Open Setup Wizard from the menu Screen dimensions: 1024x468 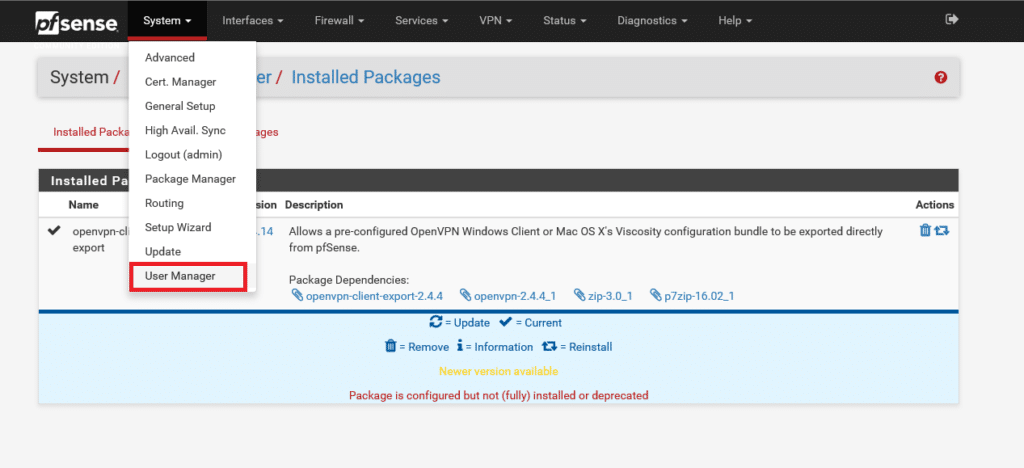(178, 228)
